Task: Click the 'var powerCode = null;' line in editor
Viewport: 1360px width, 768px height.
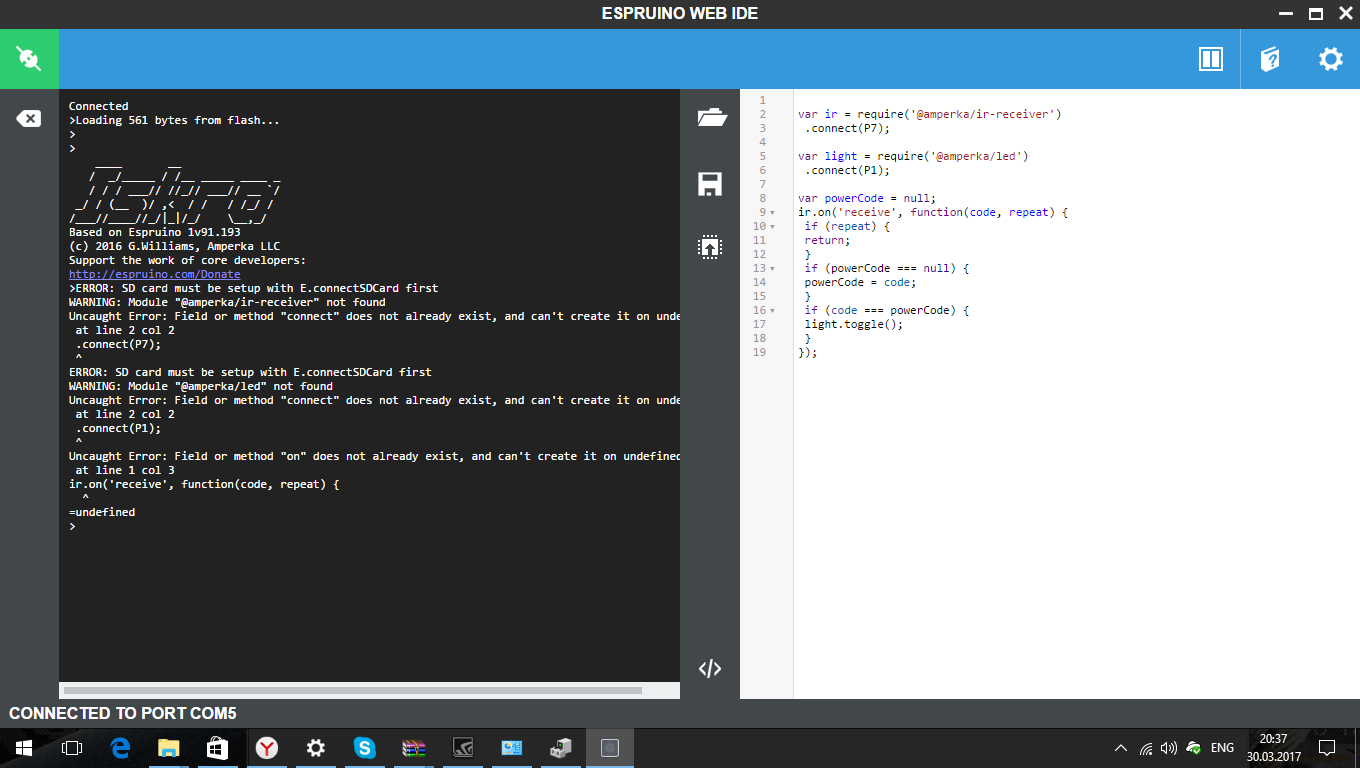Action: 867,198
